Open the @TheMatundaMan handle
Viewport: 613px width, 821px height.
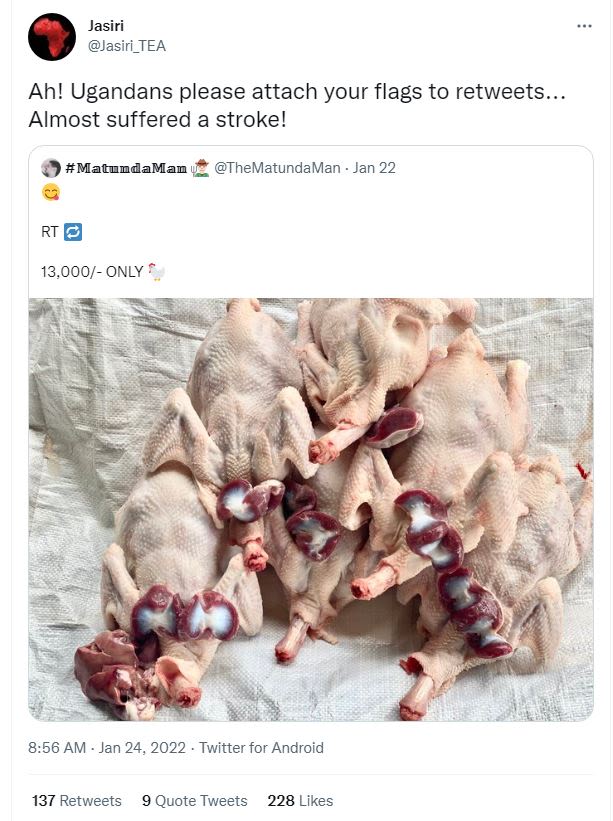coord(277,168)
